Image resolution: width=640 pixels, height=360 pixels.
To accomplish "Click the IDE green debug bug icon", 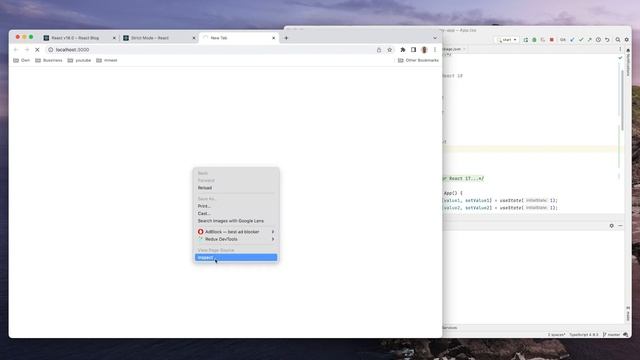I will tap(534, 40).
